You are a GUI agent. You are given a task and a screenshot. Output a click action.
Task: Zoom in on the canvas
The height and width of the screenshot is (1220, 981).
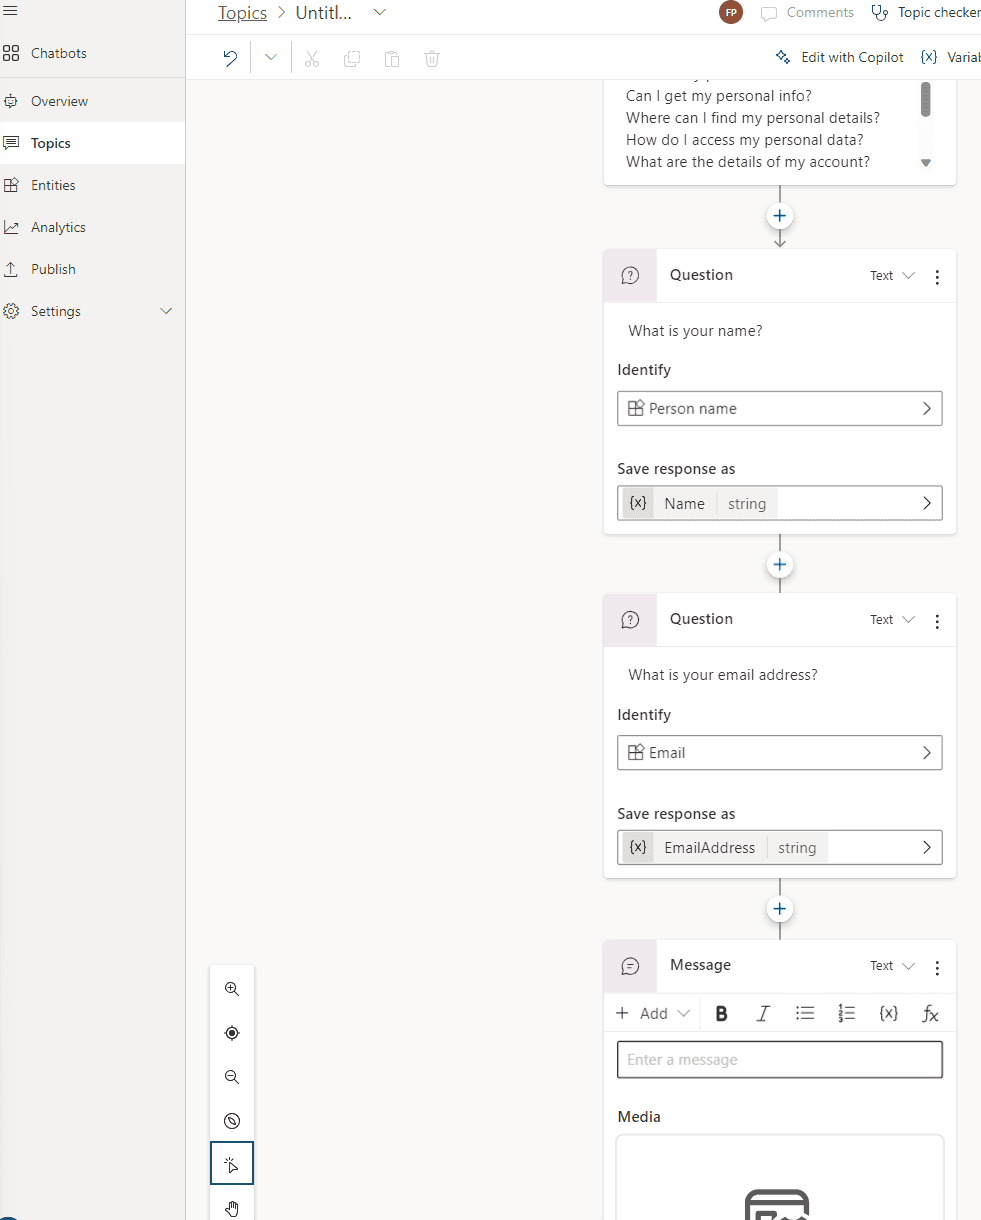(x=232, y=989)
